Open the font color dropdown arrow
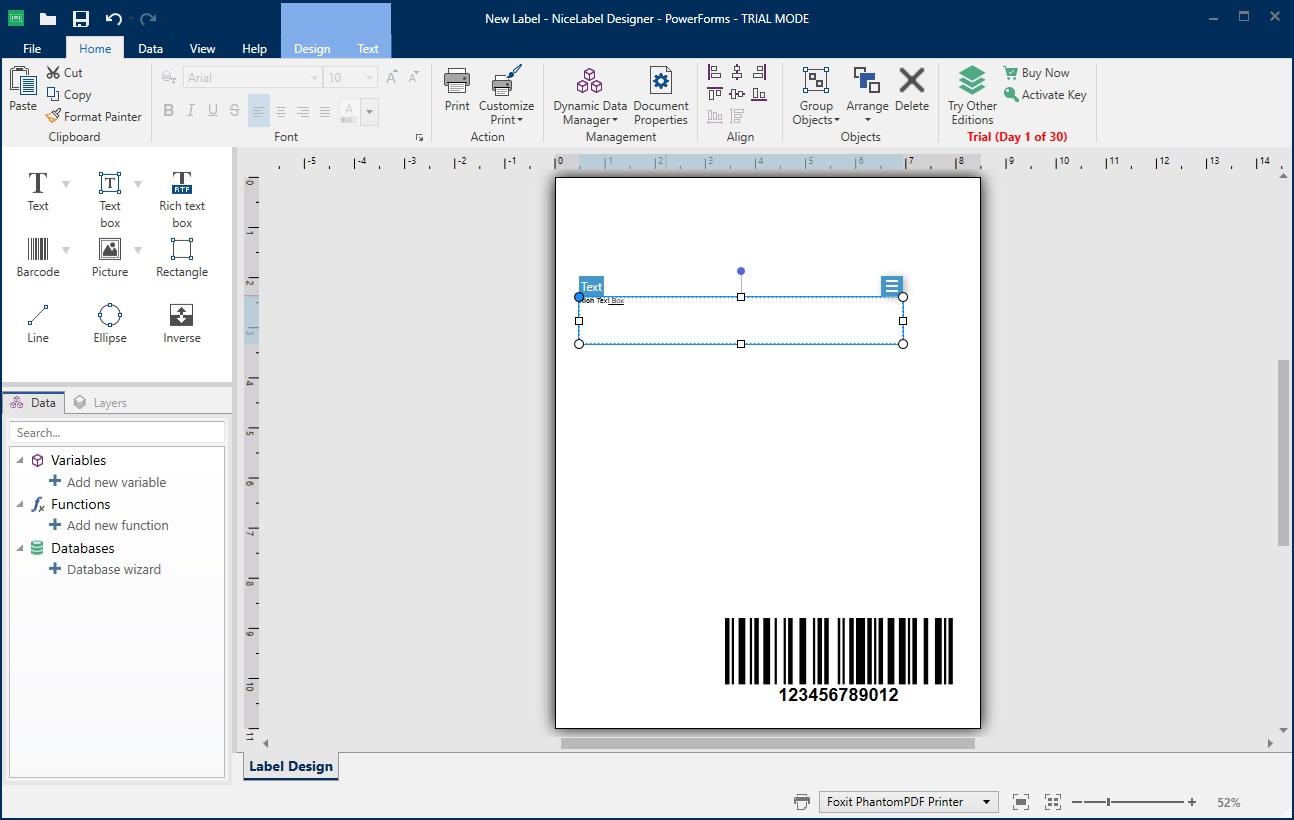This screenshot has width=1294, height=820. pos(370,111)
